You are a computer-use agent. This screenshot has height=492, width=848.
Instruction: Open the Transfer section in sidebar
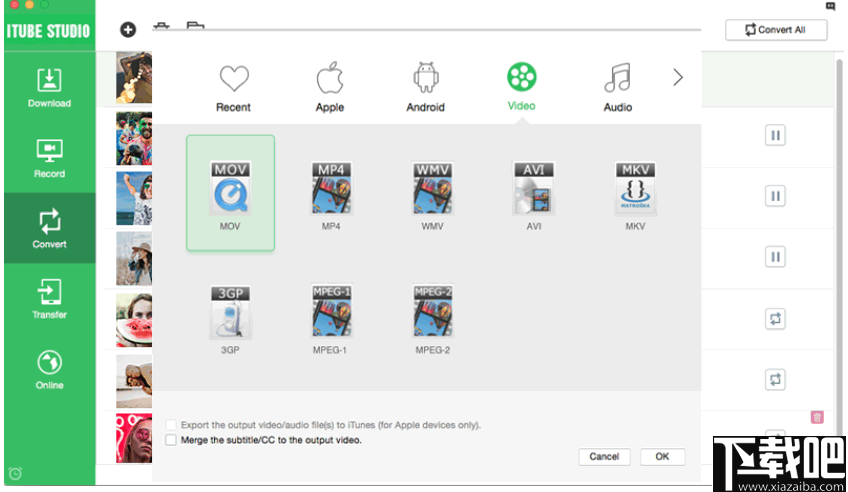[49, 299]
